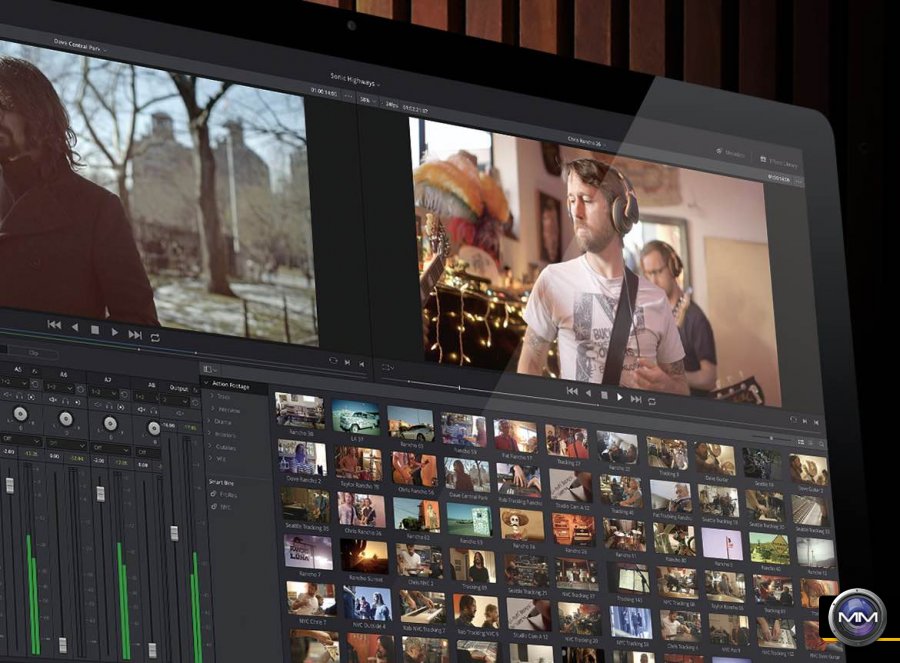This screenshot has width=900, height=663.
Task: Select the Rancho 38 clip thumbnail
Action: (299, 410)
